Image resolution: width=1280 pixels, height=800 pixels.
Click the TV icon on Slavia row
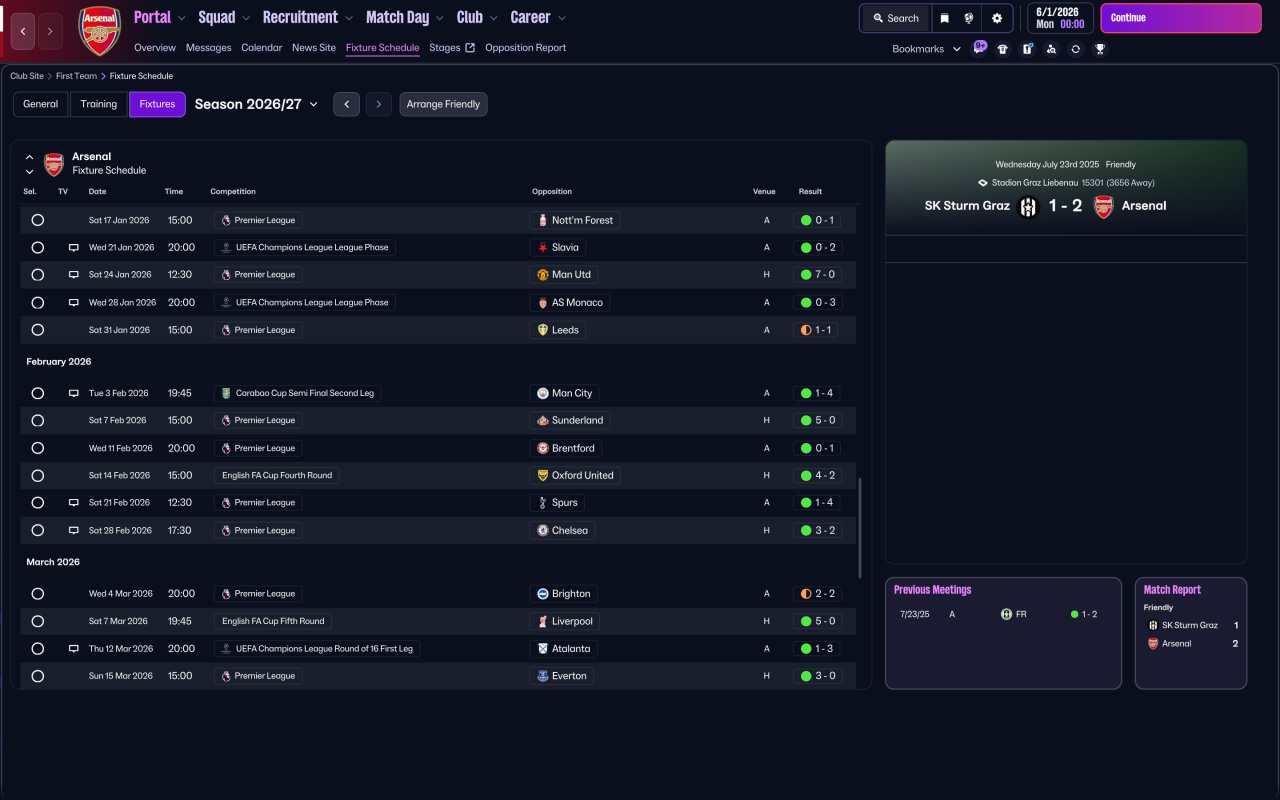73,247
